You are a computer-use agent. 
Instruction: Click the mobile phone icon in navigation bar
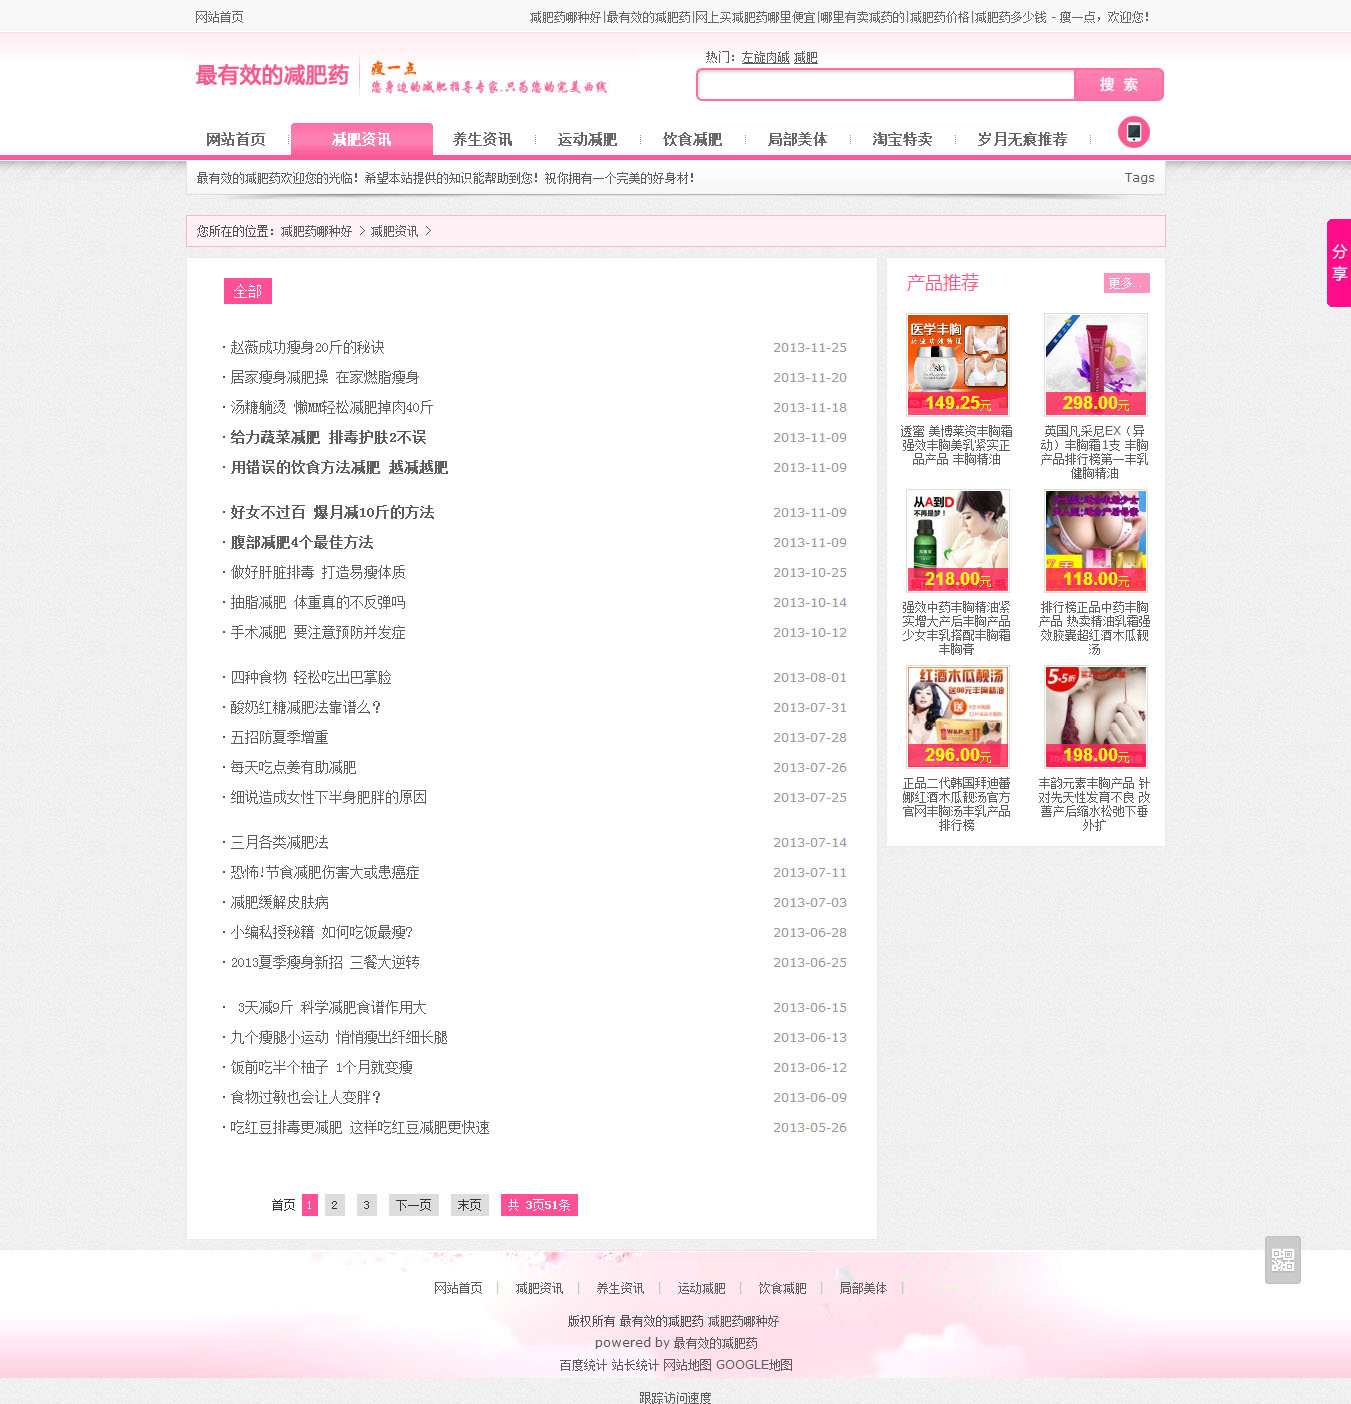(1133, 132)
